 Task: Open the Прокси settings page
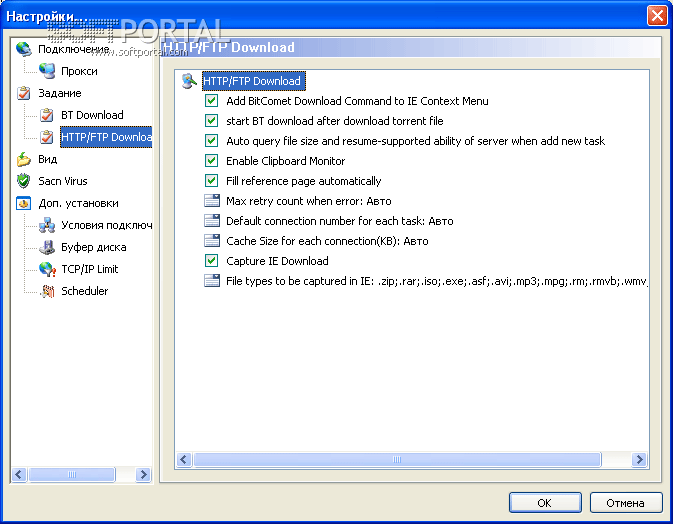pyautogui.click(x=79, y=71)
